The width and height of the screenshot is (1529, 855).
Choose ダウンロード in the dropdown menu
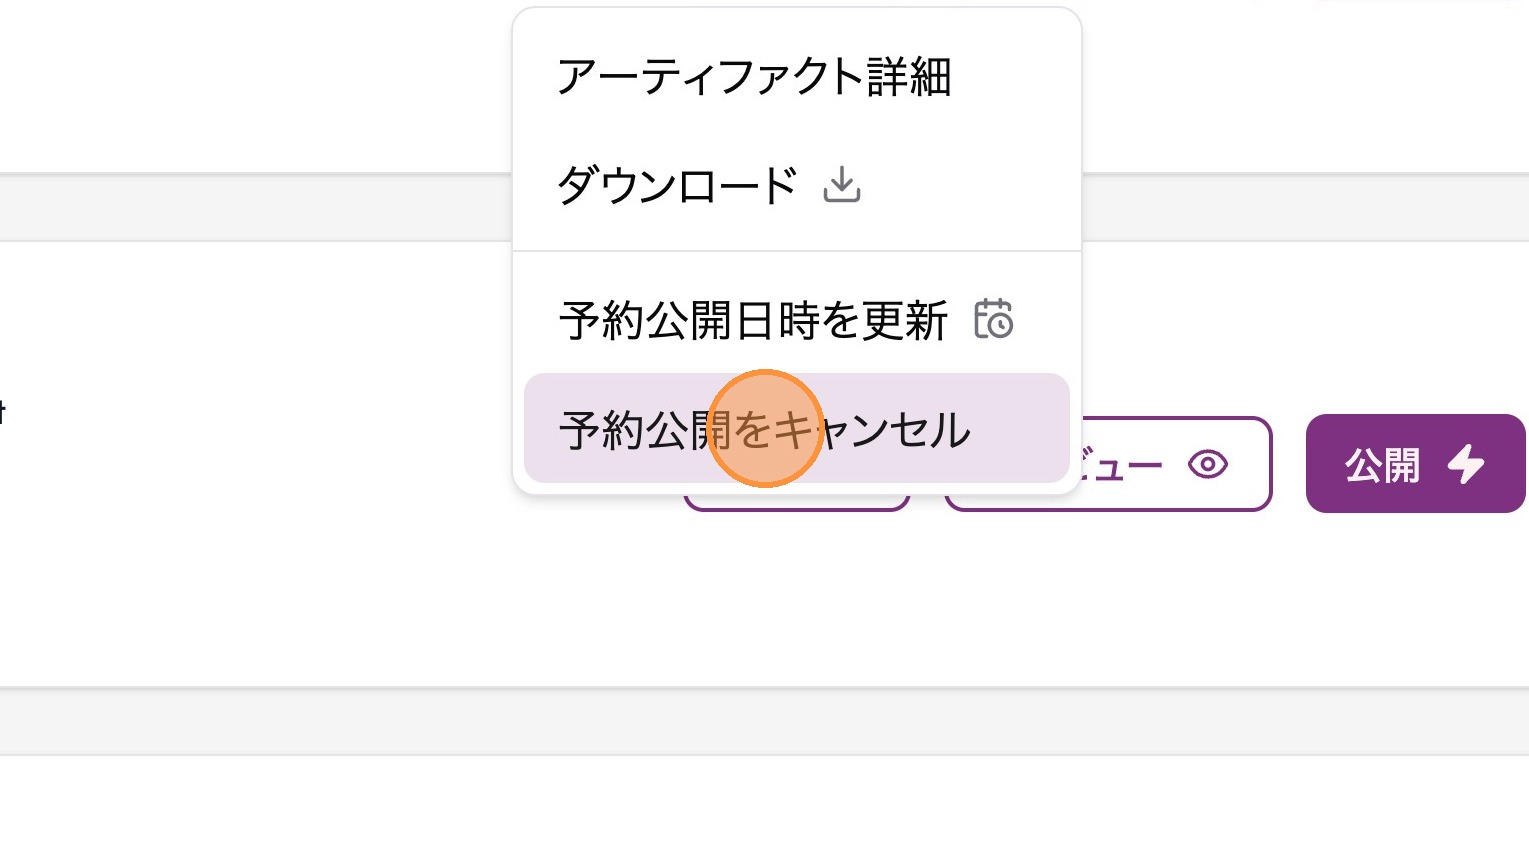point(677,186)
